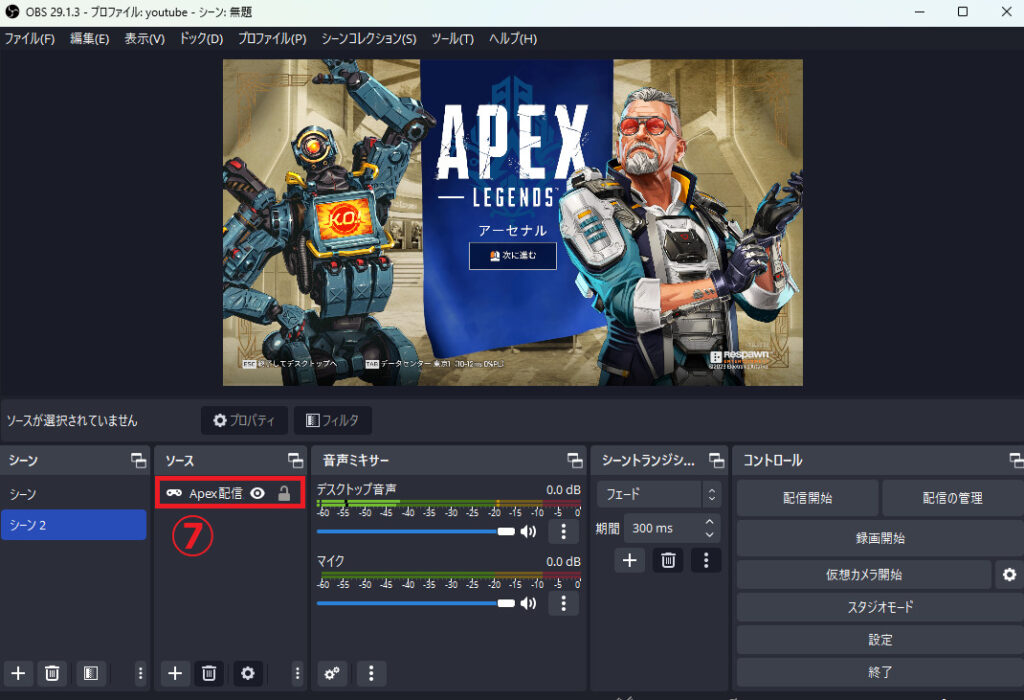Open マイク three-dot options
The image size is (1024, 700).
pyautogui.click(x=564, y=603)
